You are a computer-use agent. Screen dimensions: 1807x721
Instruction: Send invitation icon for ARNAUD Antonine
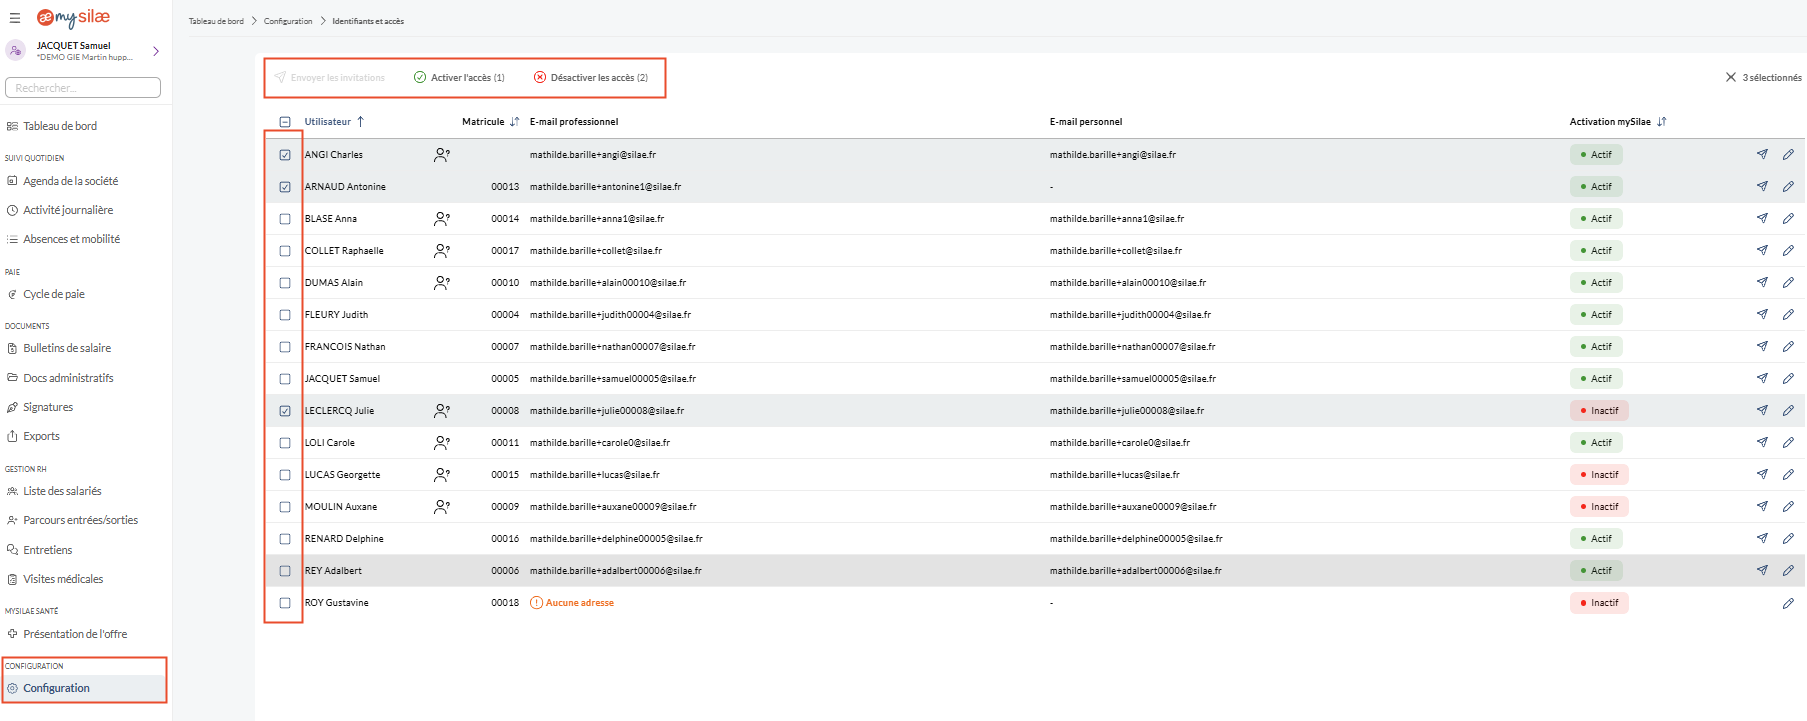[1762, 186]
